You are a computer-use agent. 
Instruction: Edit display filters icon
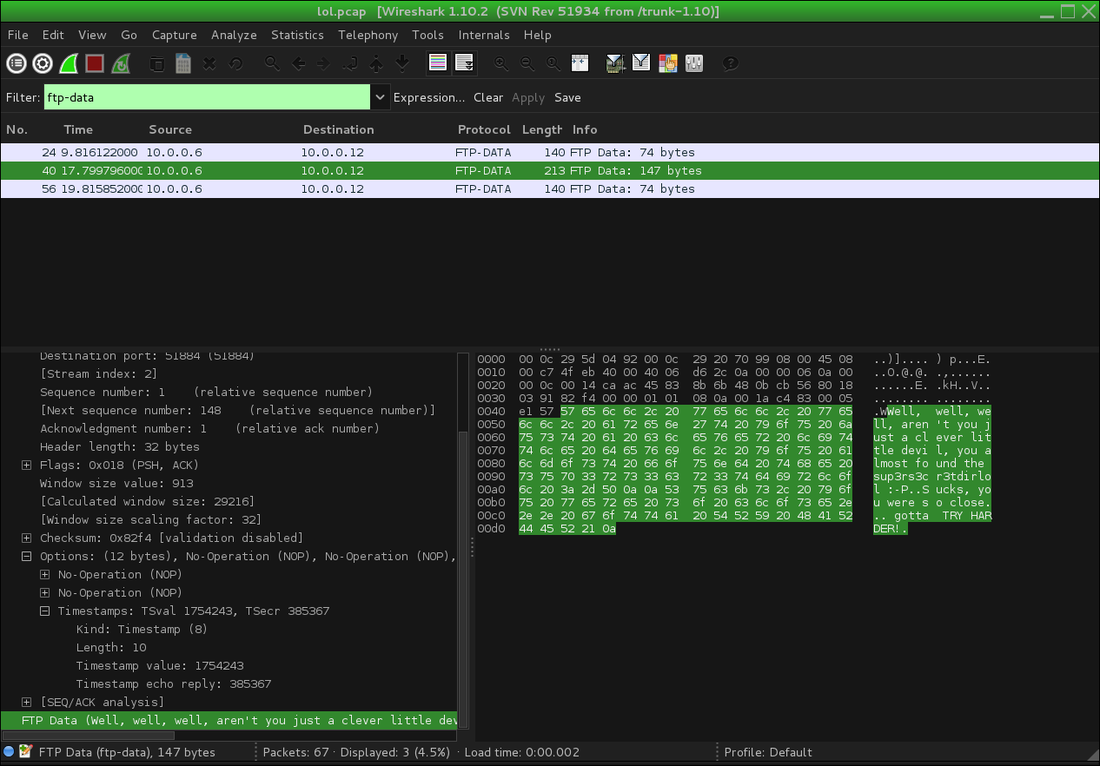(x=641, y=64)
